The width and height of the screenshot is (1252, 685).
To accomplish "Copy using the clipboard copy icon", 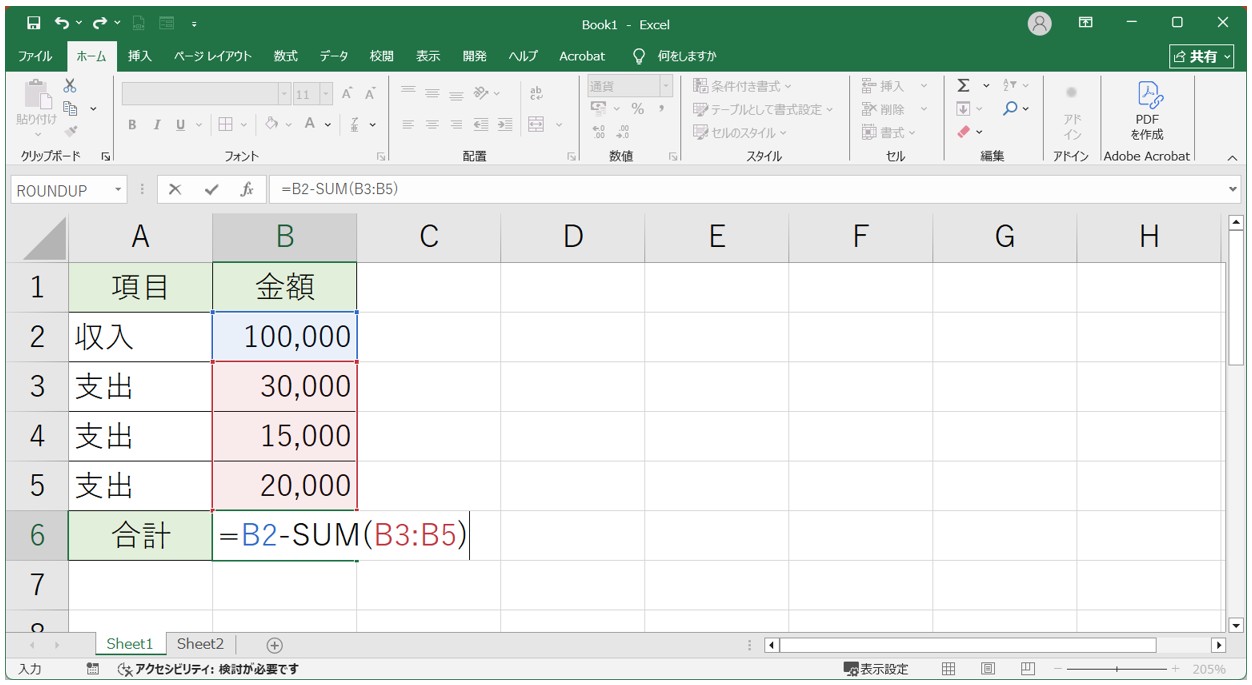I will coord(70,108).
